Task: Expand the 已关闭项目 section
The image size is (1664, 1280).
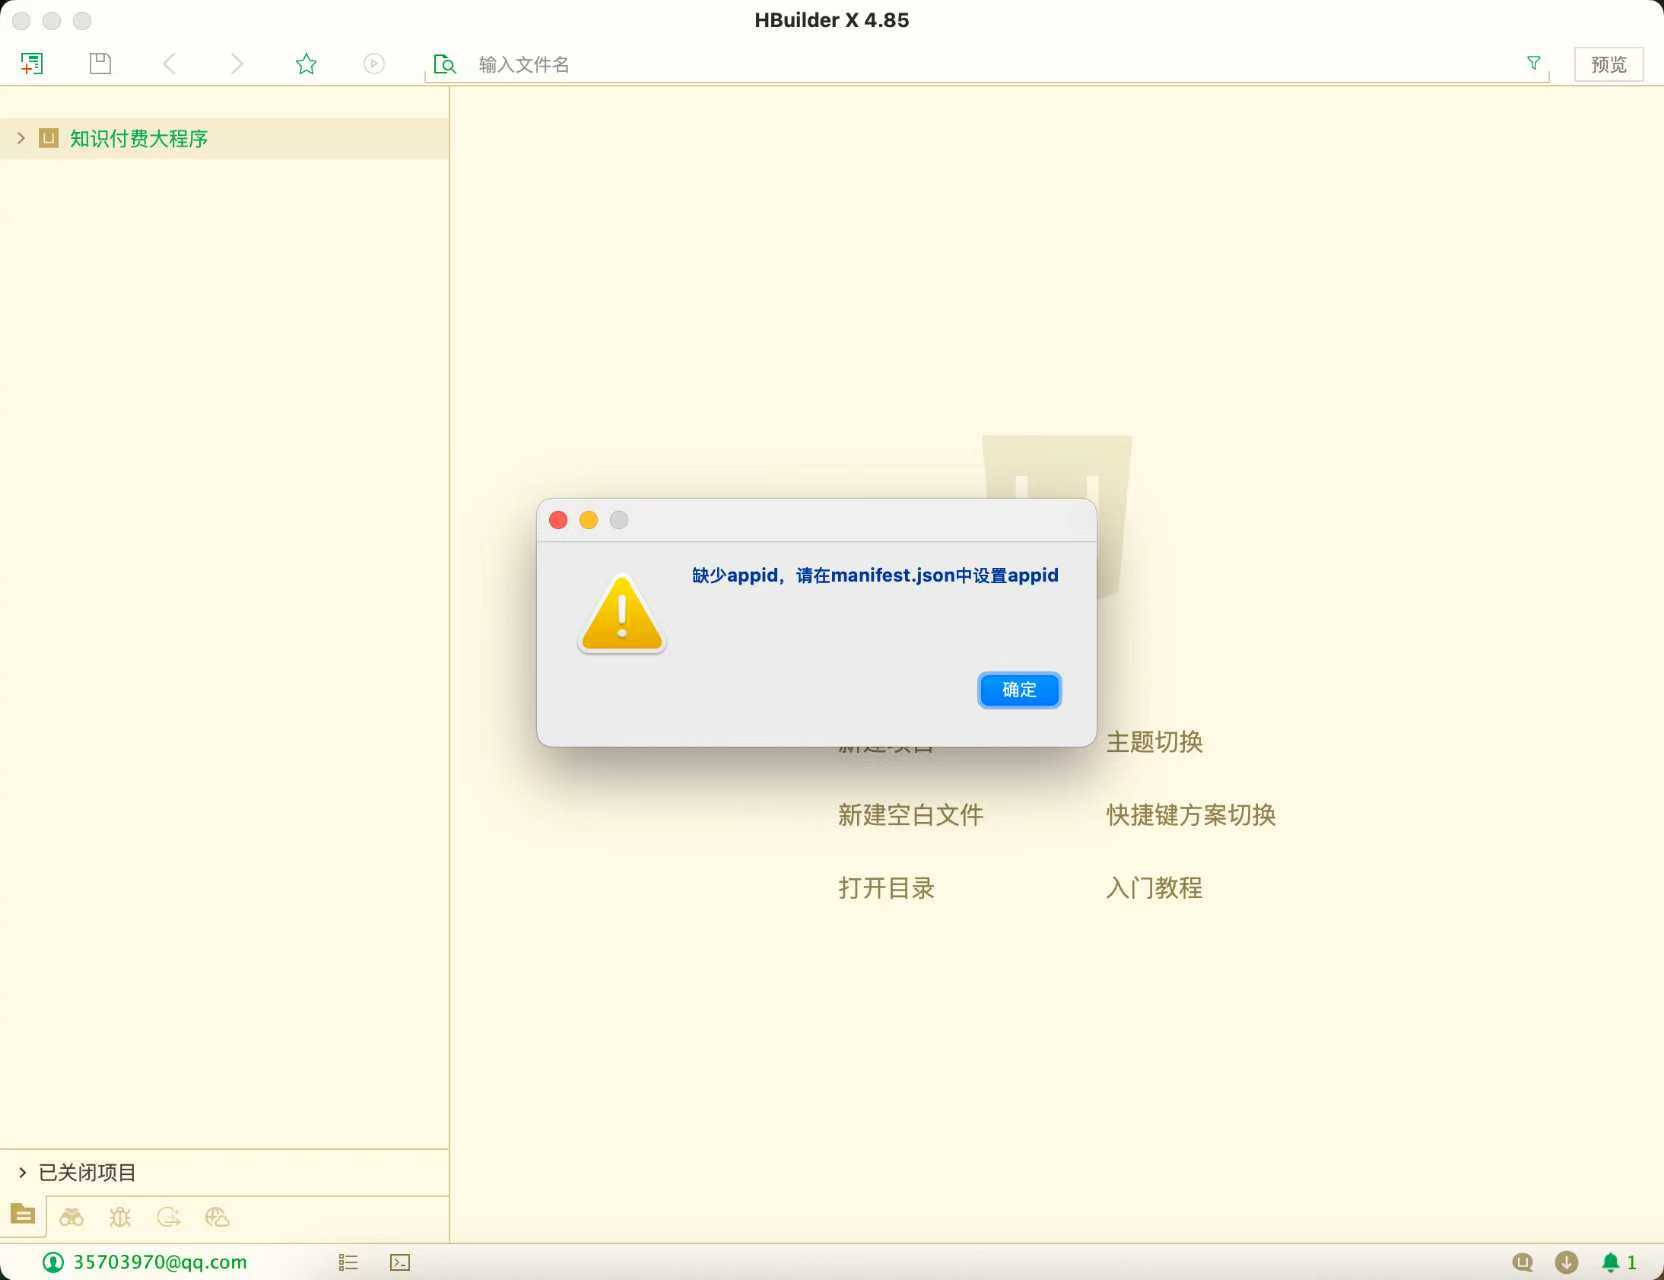Action: (x=22, y=1172)
